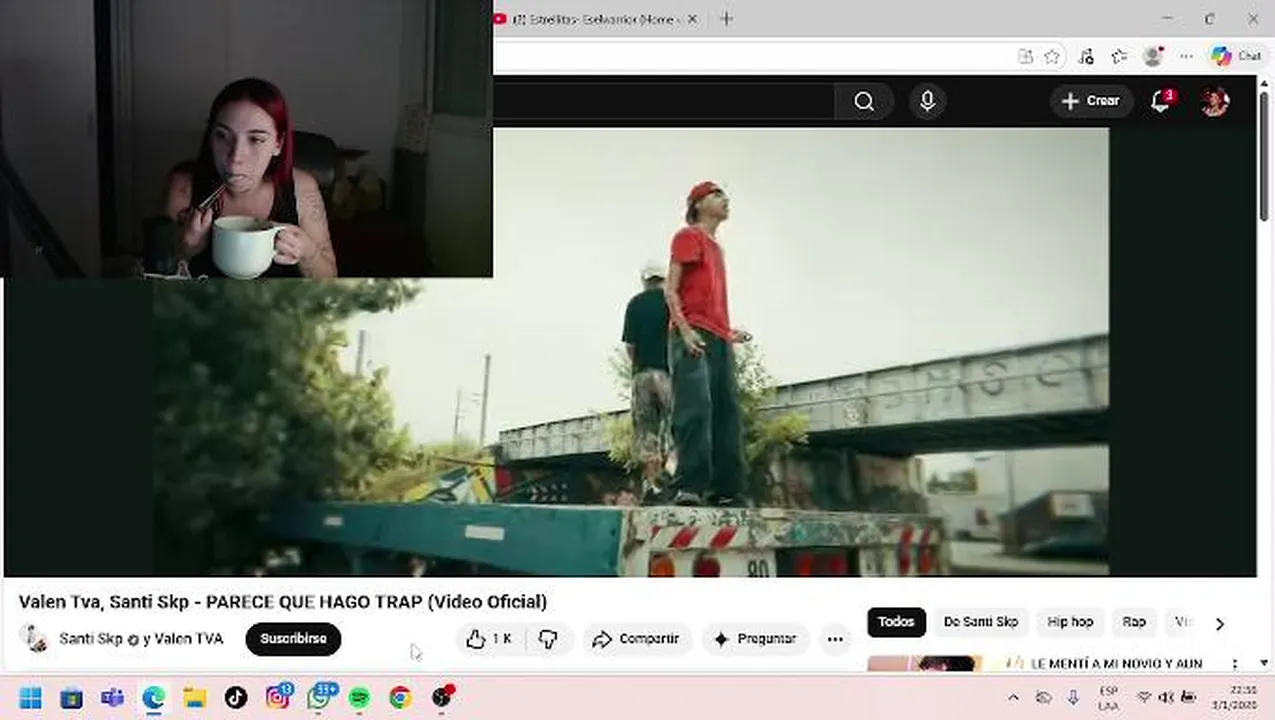Viewport: 1275px width, 720px height.
Task: Open Windows Start menu
Action: [x=30, y=698]
